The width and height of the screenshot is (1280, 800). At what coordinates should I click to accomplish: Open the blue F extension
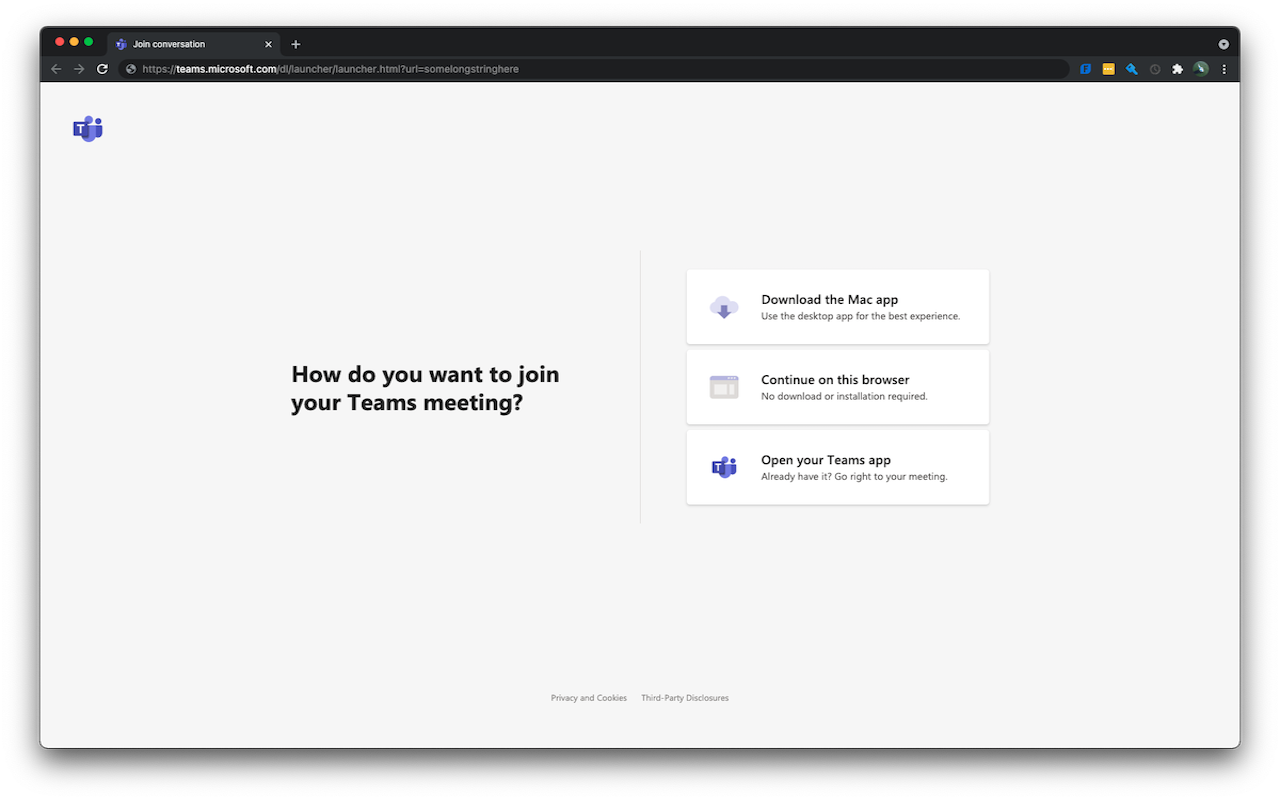[x=1085, y=69]
